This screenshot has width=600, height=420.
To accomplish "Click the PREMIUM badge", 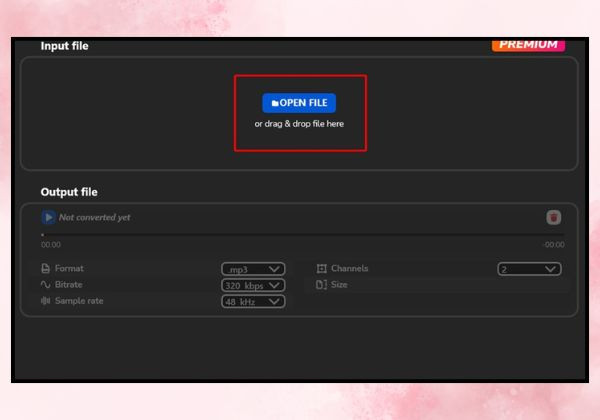I will tap(528, 45).
